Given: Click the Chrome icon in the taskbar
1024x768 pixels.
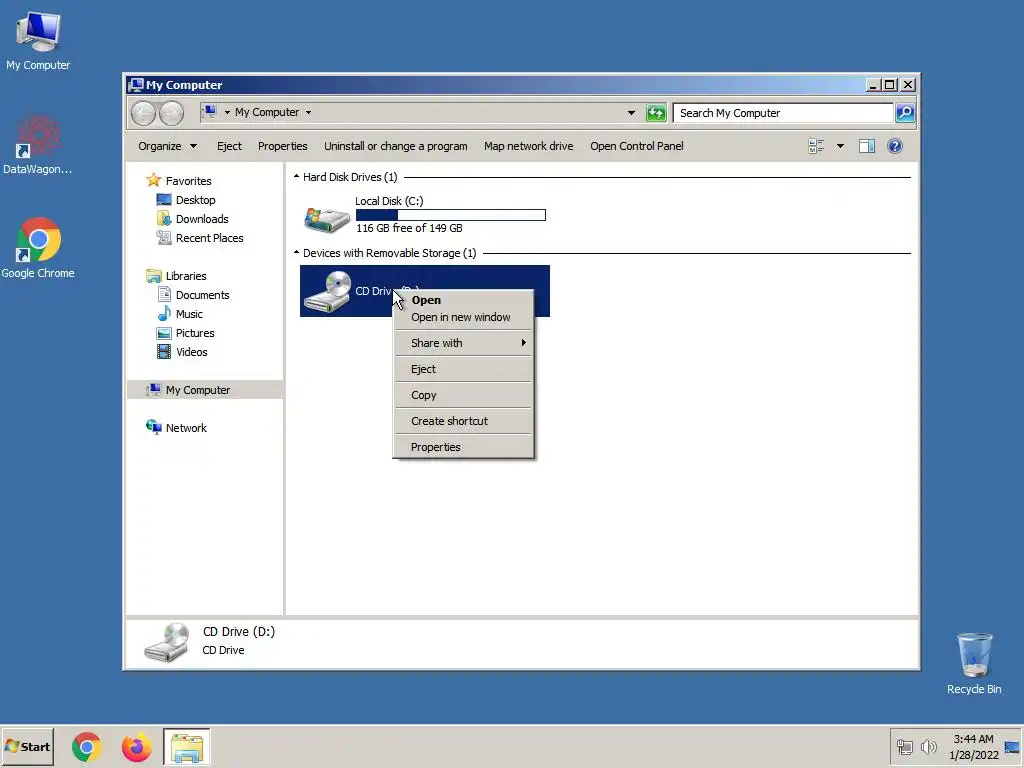Looking at the screenshot, I should (86, 747).
